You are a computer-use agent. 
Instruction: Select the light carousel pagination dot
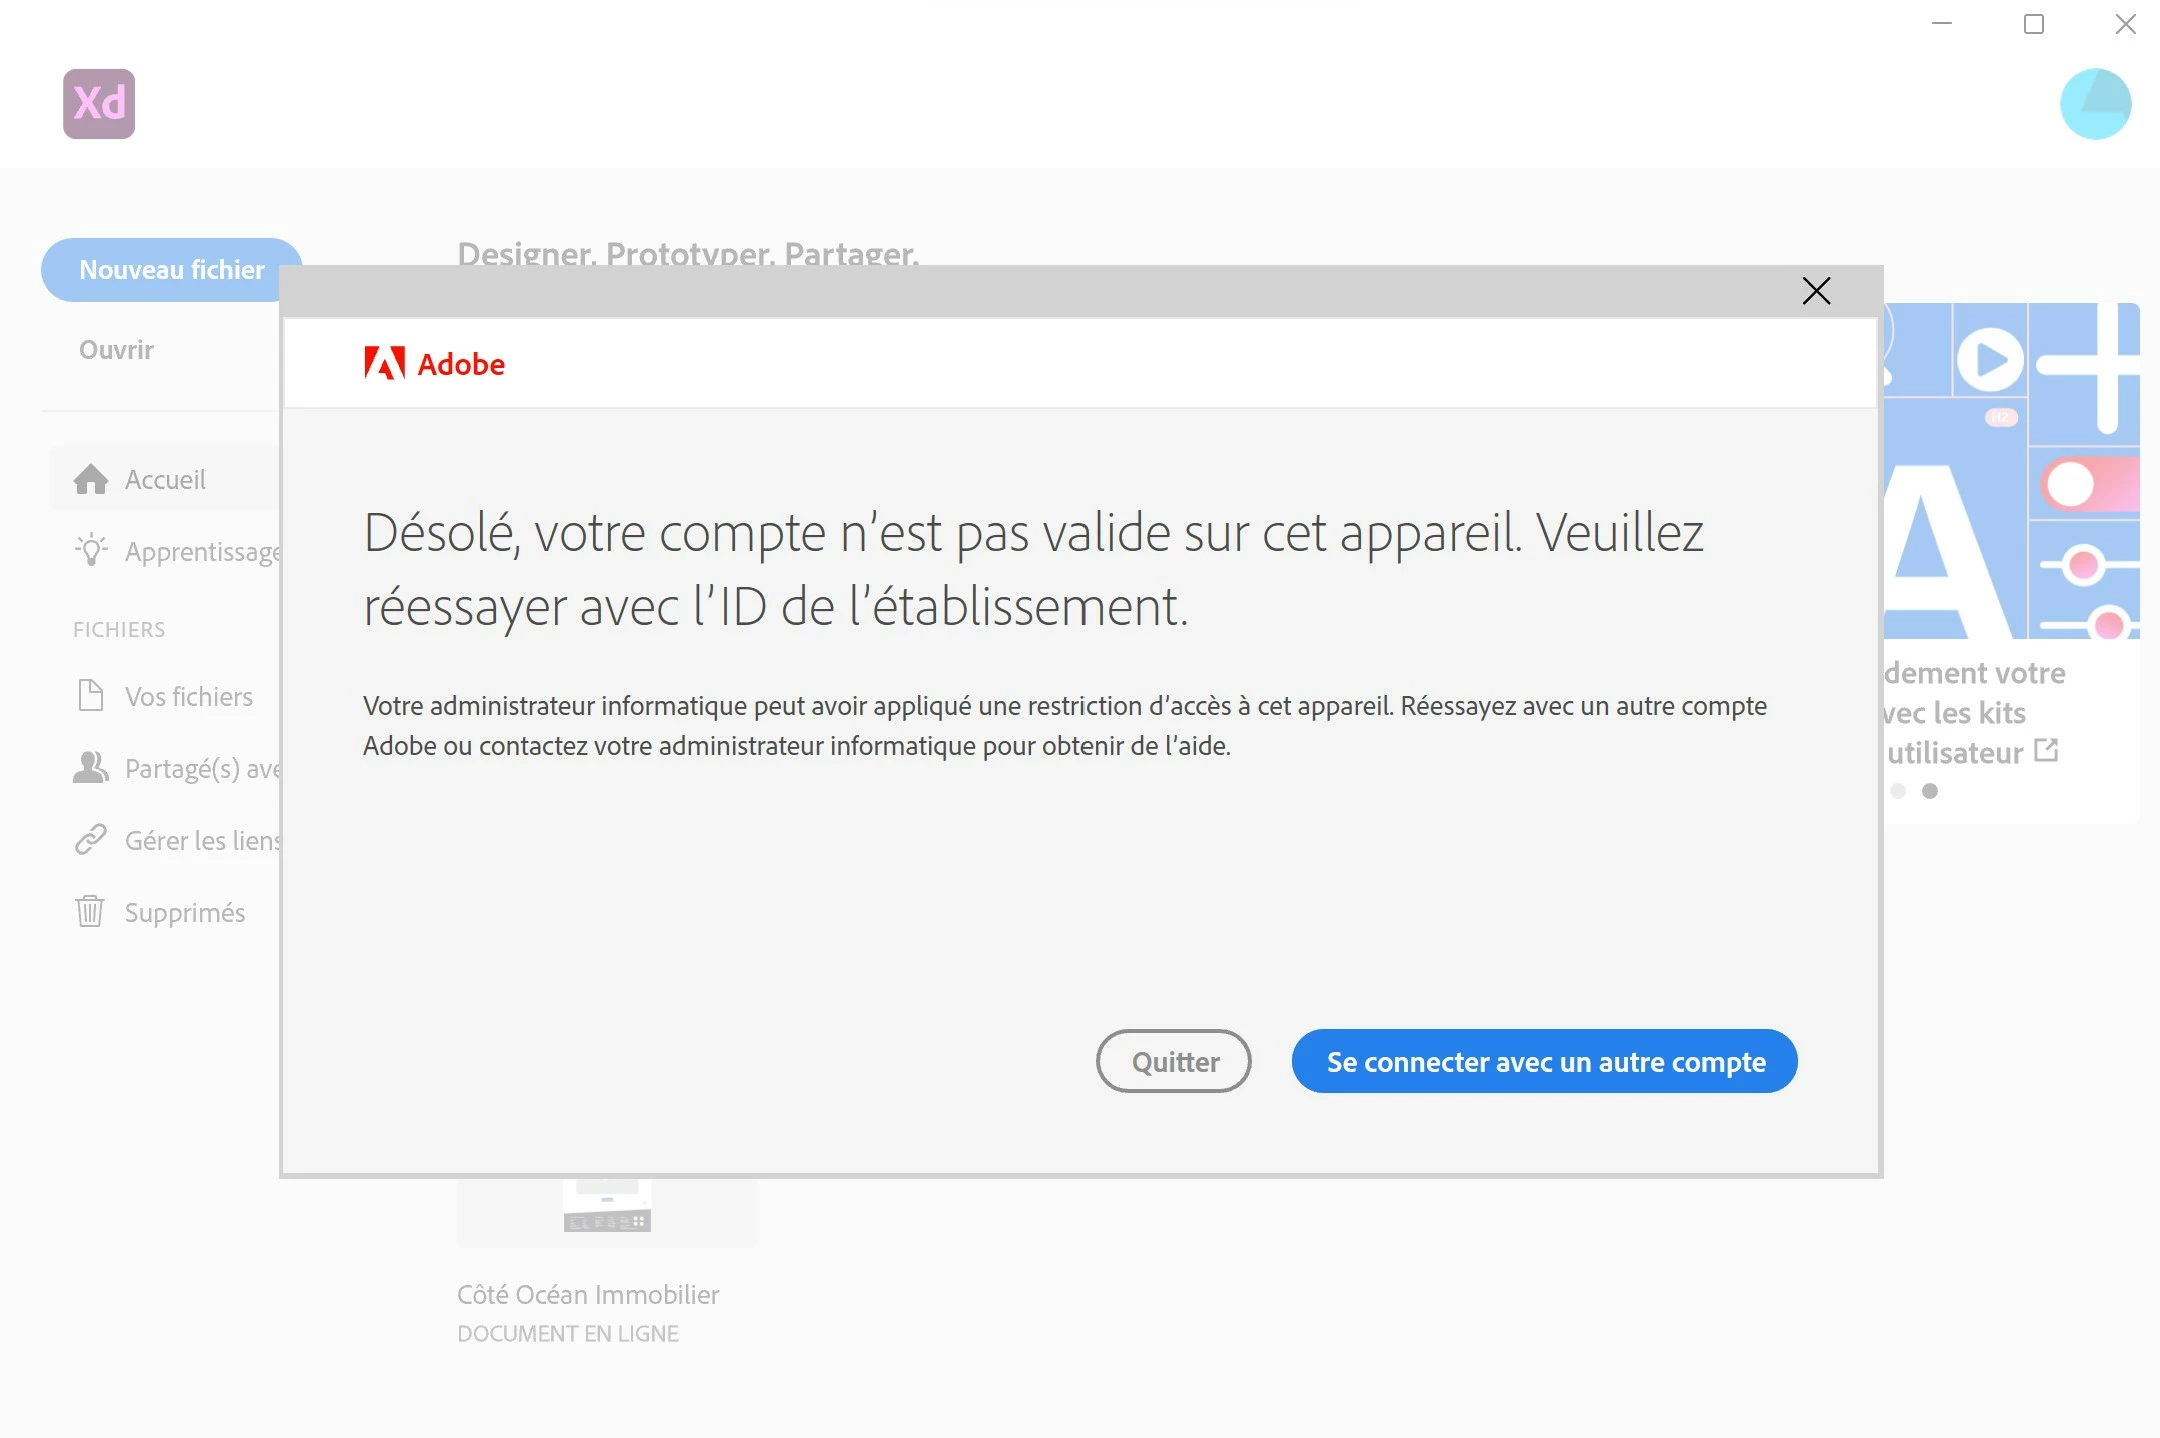point(1898,791)
